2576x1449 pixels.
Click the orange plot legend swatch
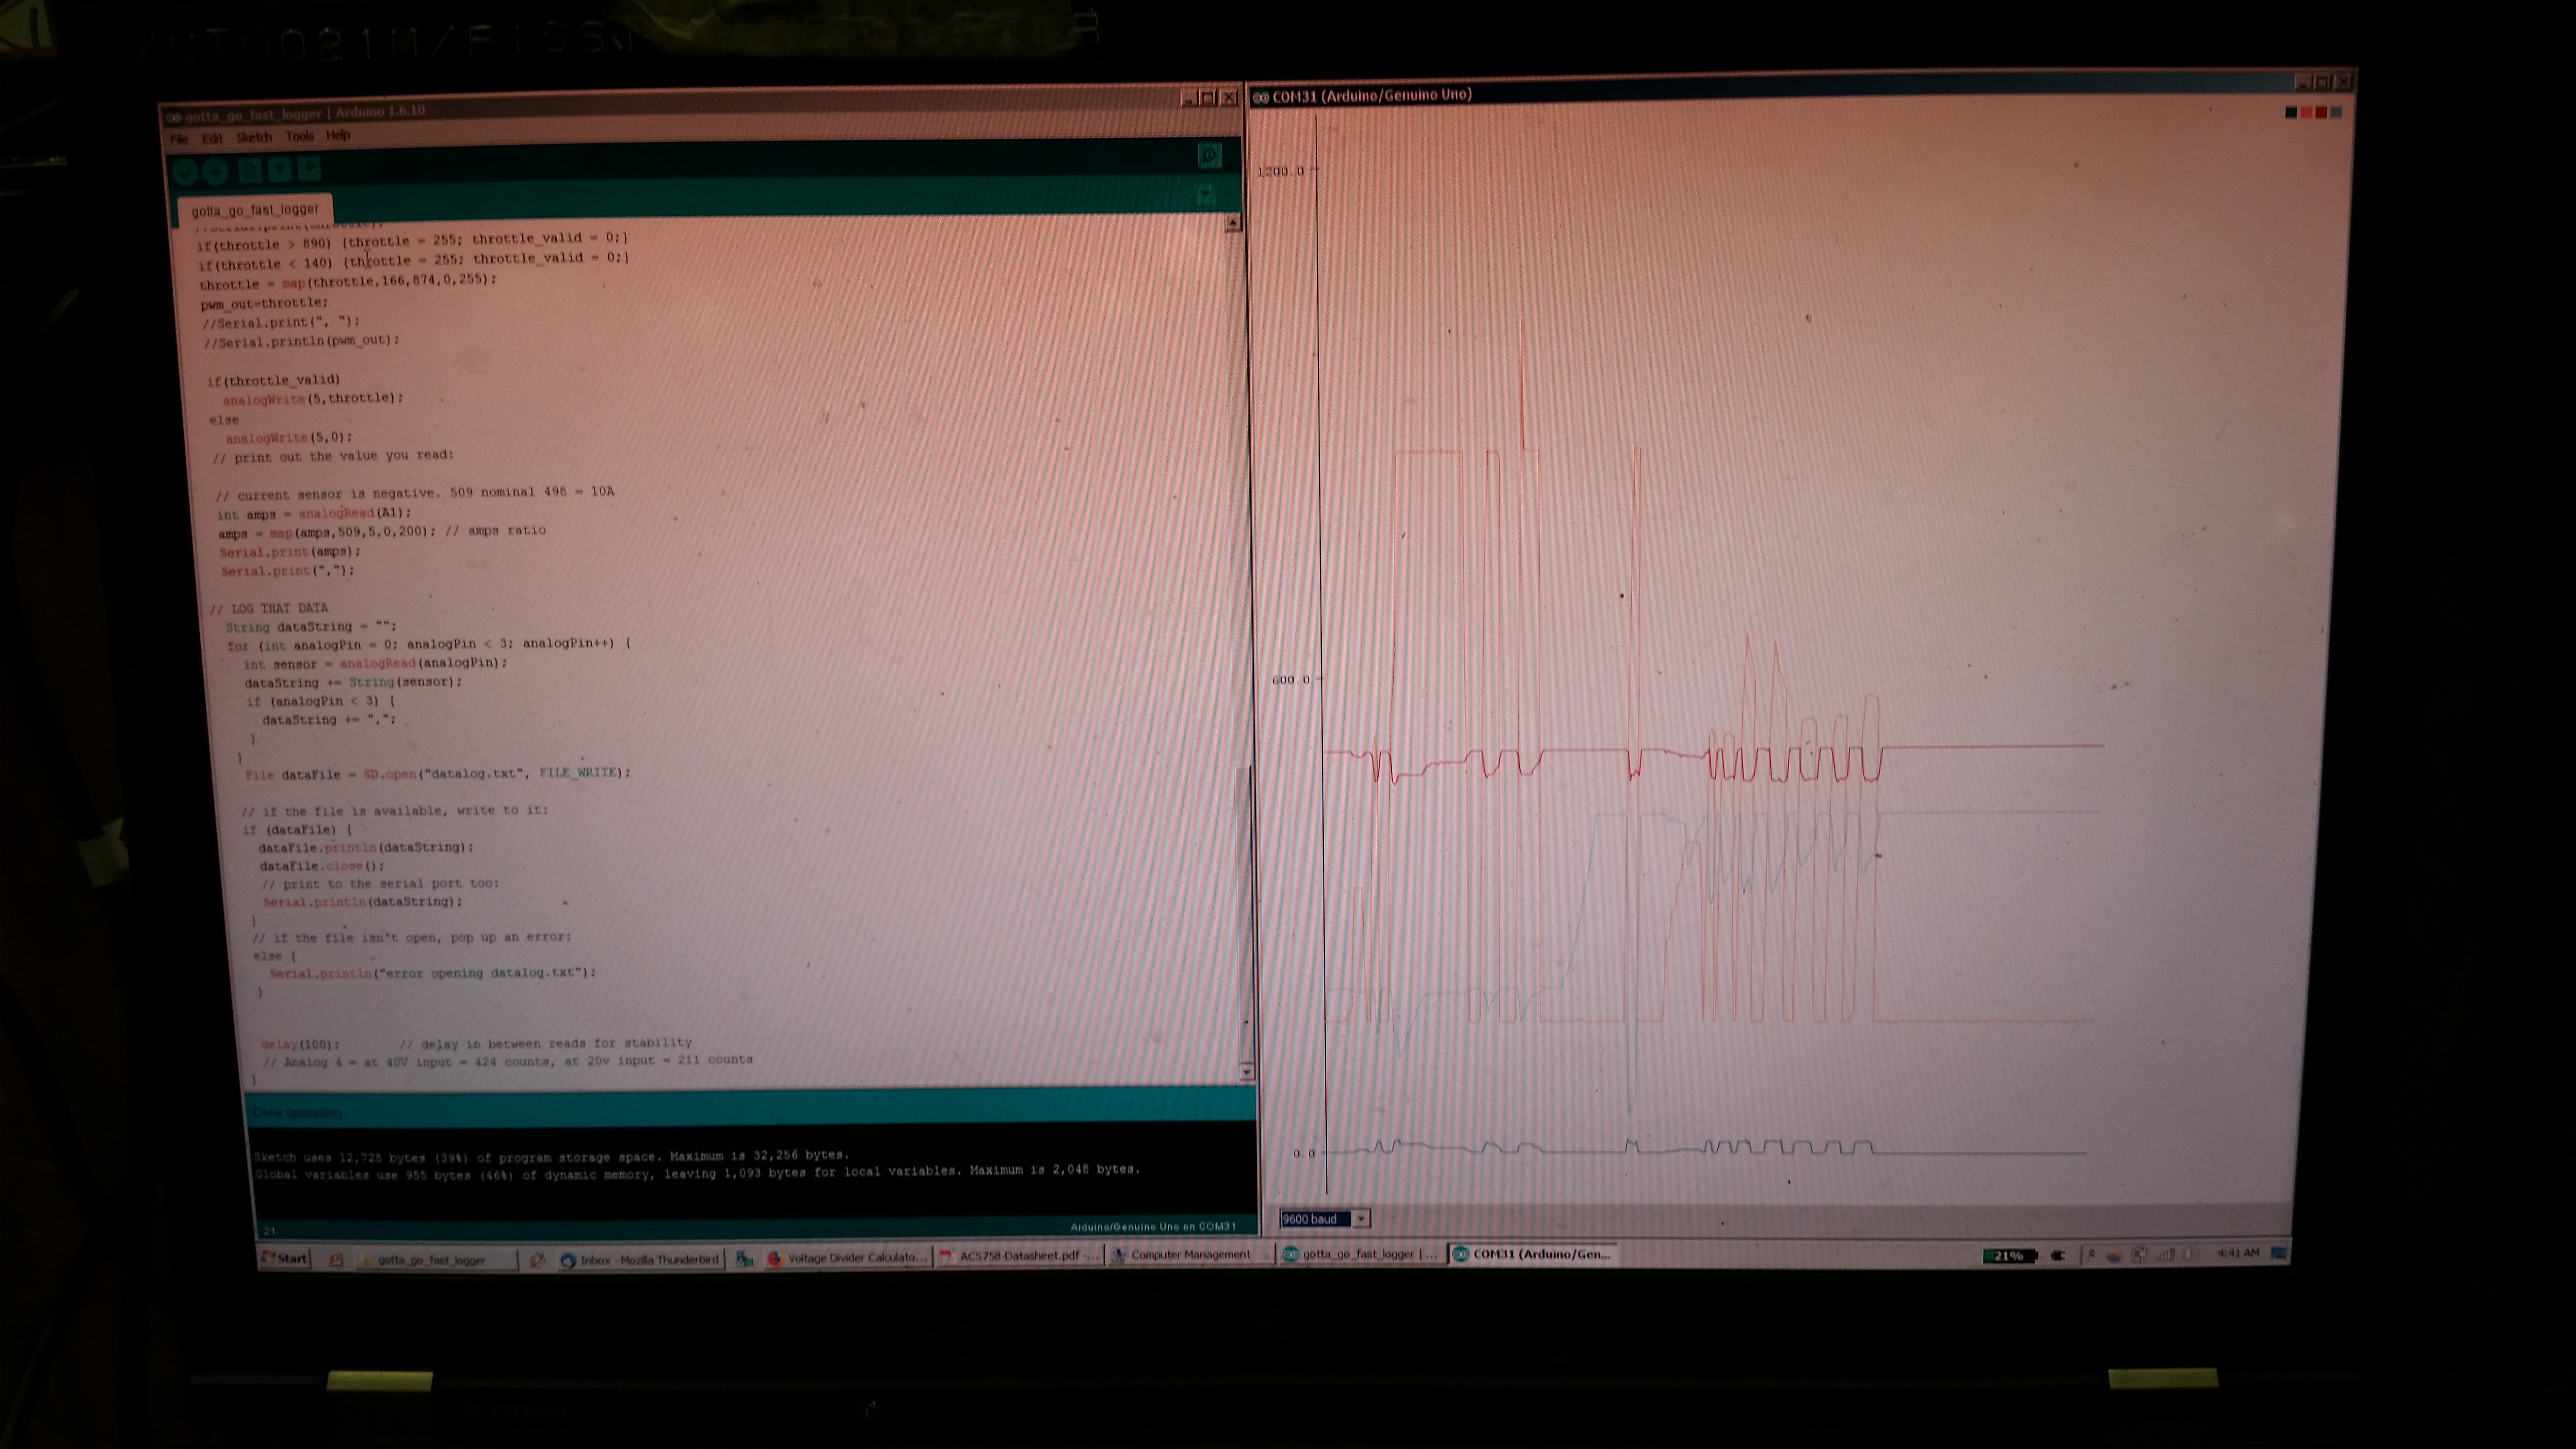[2306, 112]
